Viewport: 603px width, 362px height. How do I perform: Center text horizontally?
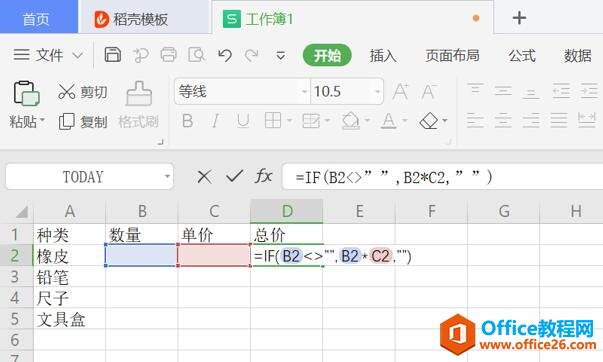pos(503,120)
